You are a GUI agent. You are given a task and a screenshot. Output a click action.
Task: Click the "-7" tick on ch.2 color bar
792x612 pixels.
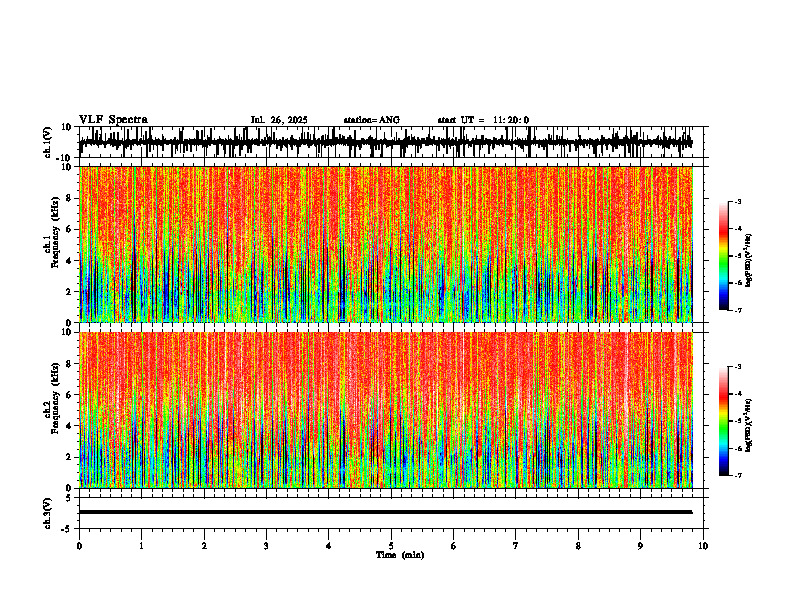coord(738,476)
